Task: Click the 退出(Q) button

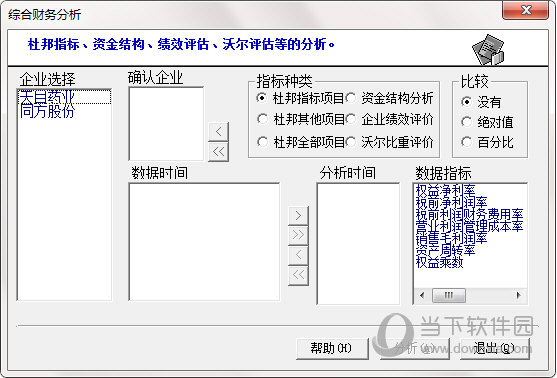Action: (x=495, y=349)
